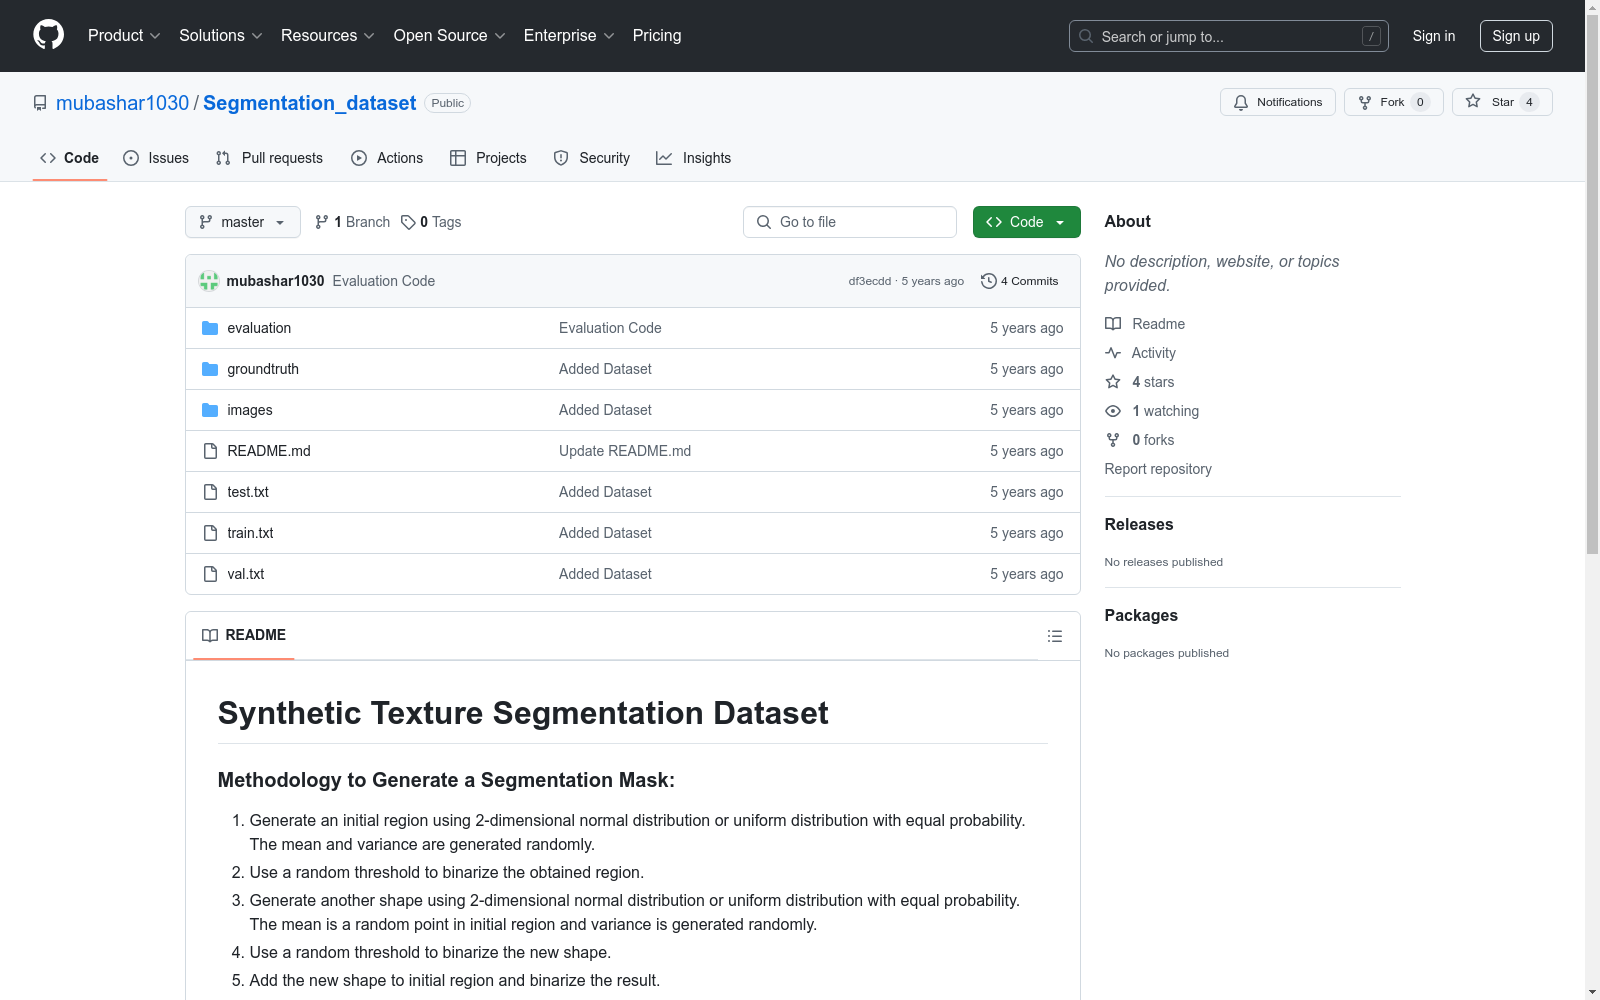This screenshot has height=1000, width=1600.
Task: Open the Pricing link
Action: click(657, 35)
